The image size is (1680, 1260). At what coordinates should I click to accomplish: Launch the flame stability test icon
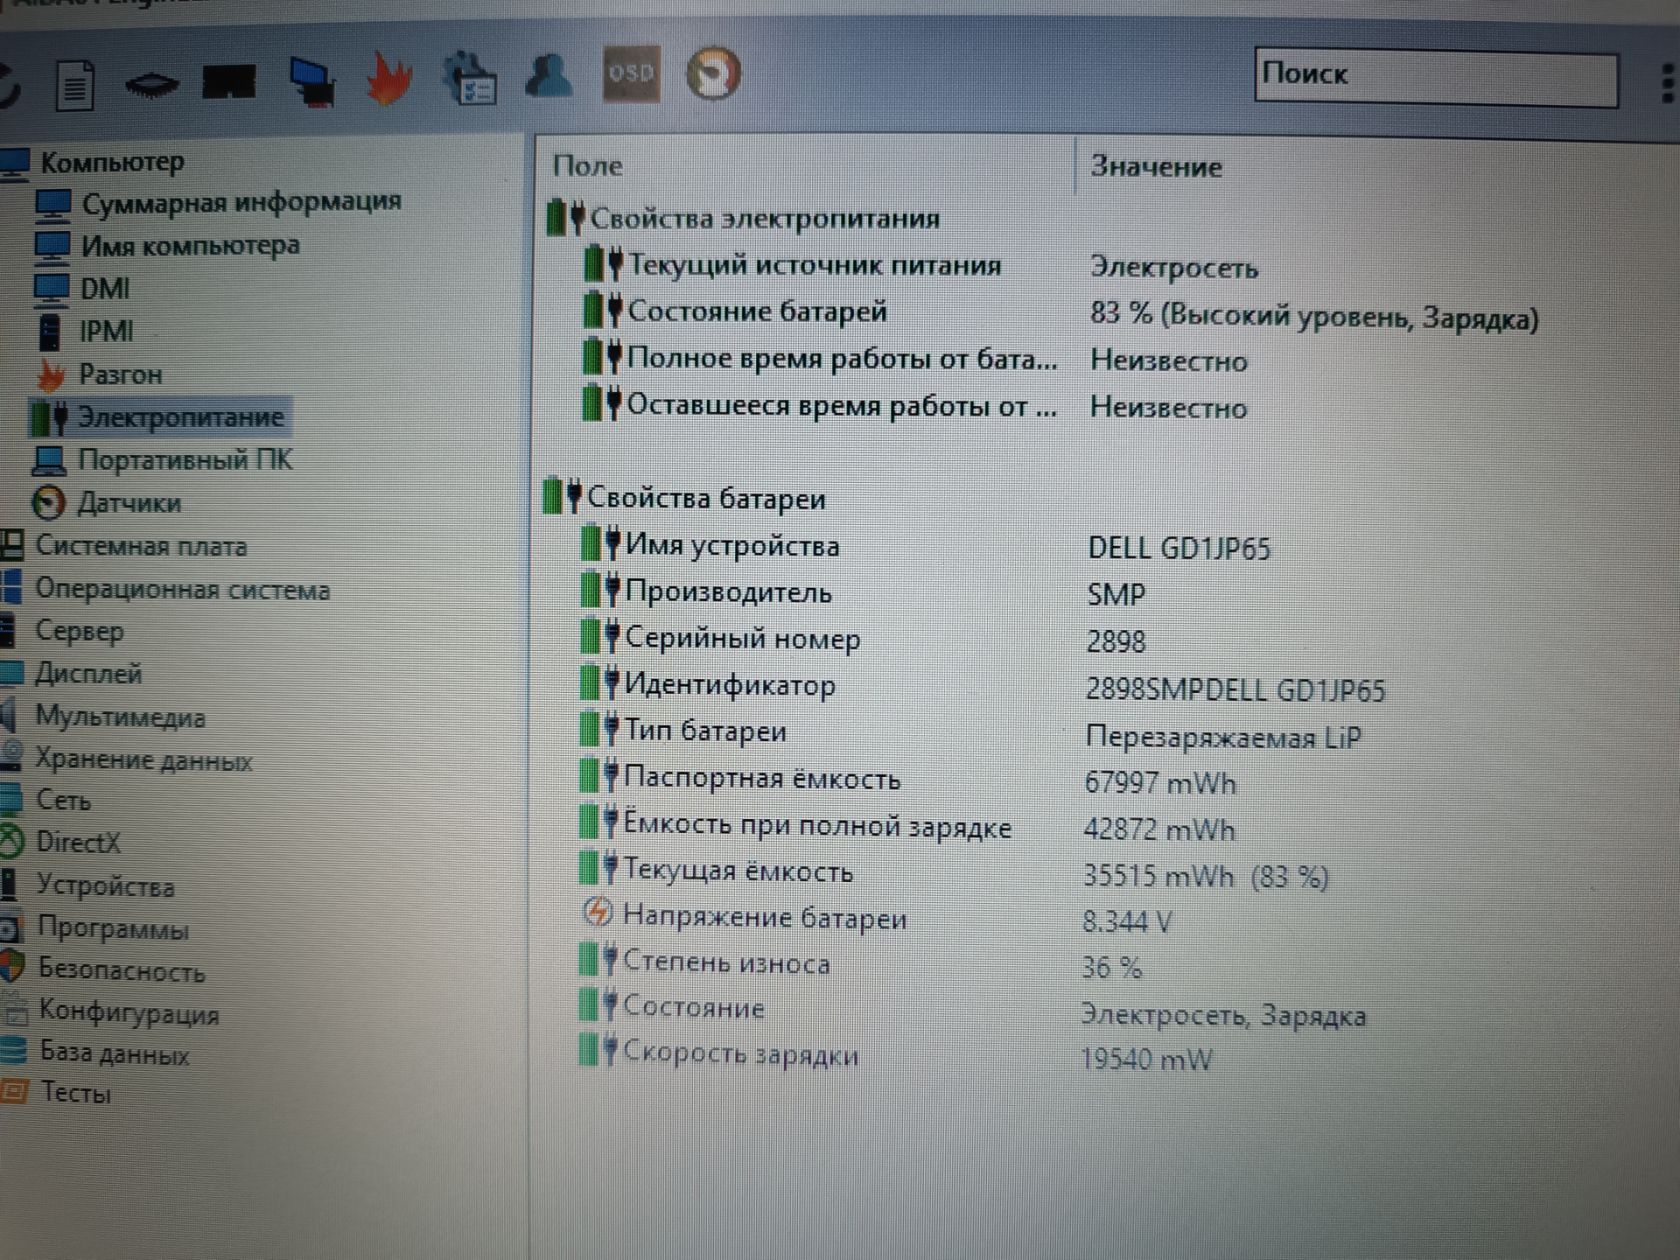[389, 78]
